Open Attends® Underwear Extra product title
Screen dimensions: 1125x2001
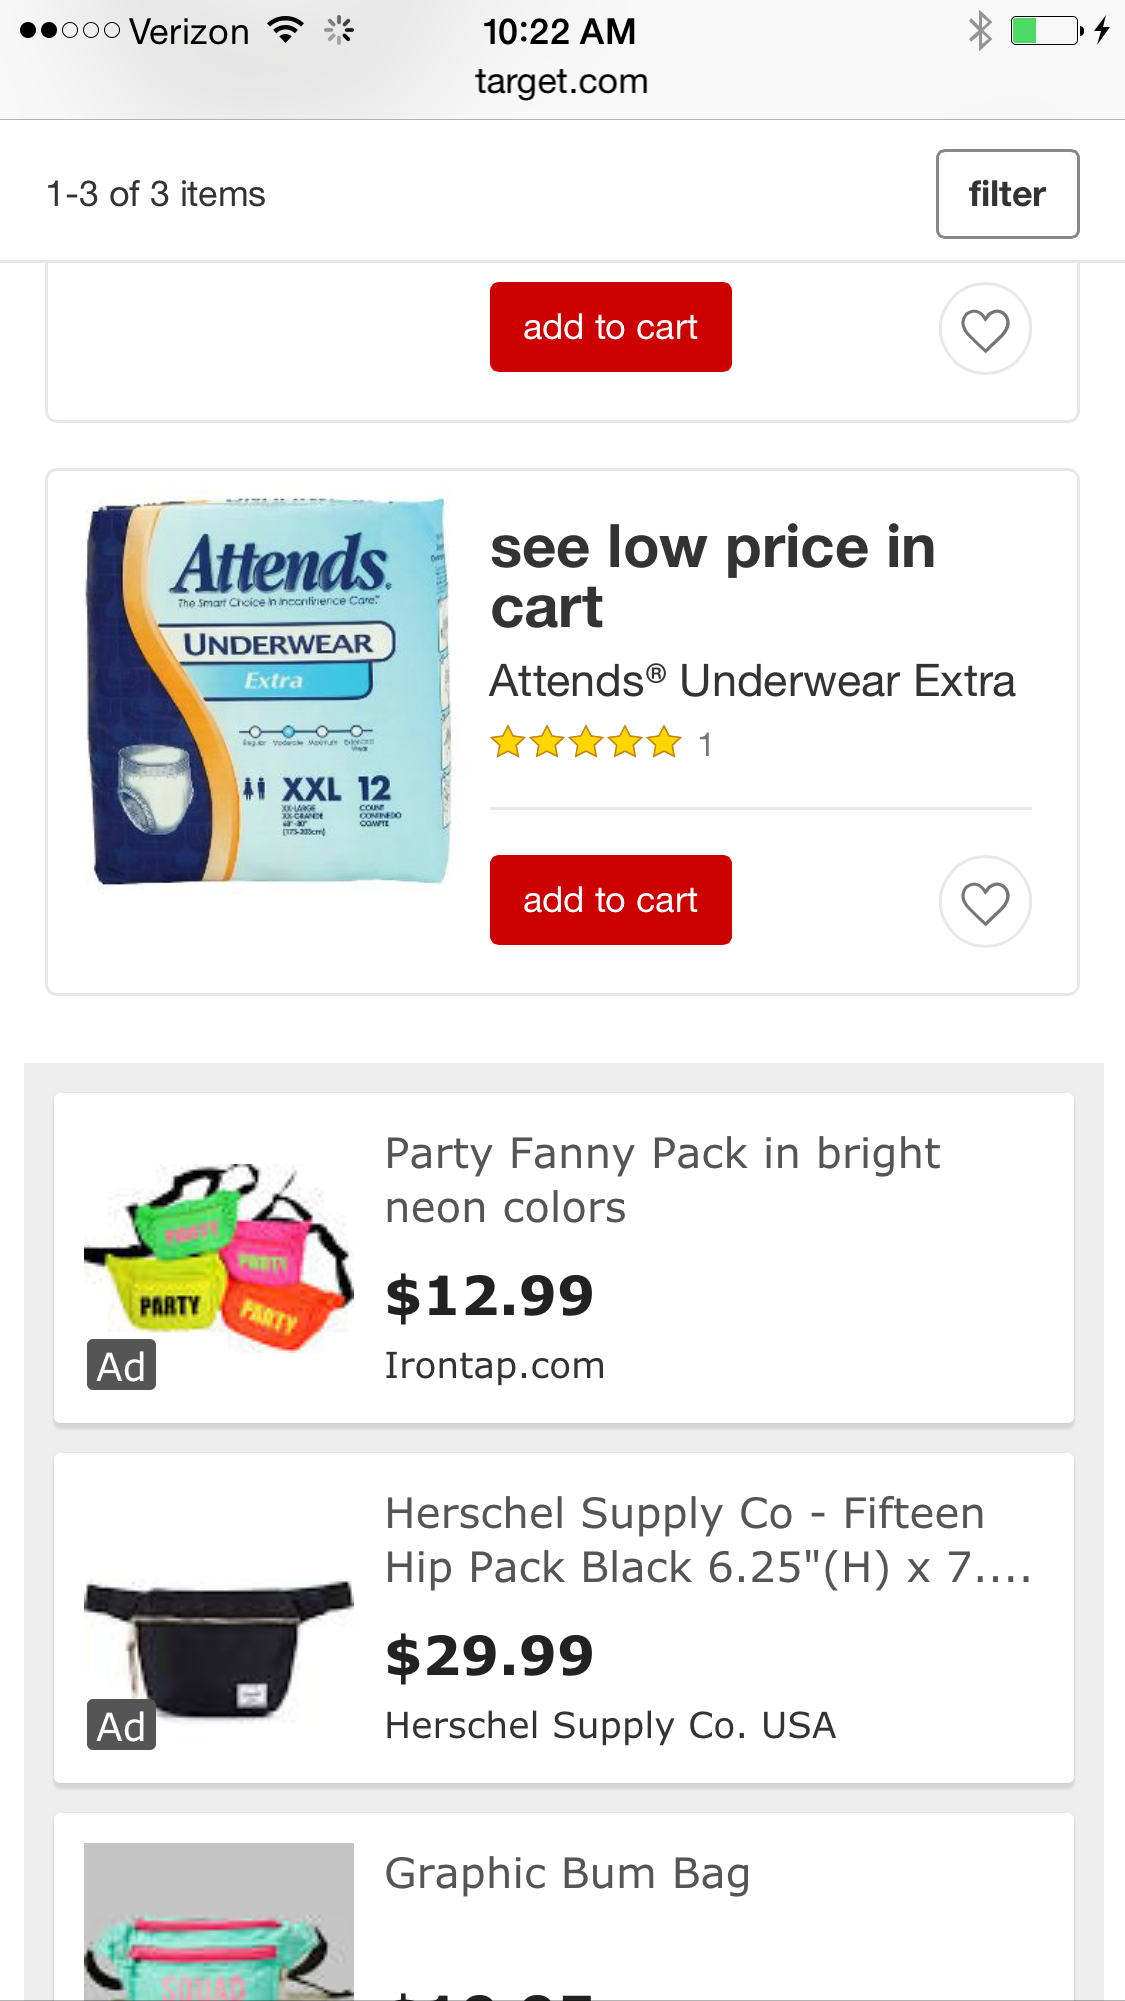pyautogui.click(x=752, y=682)
